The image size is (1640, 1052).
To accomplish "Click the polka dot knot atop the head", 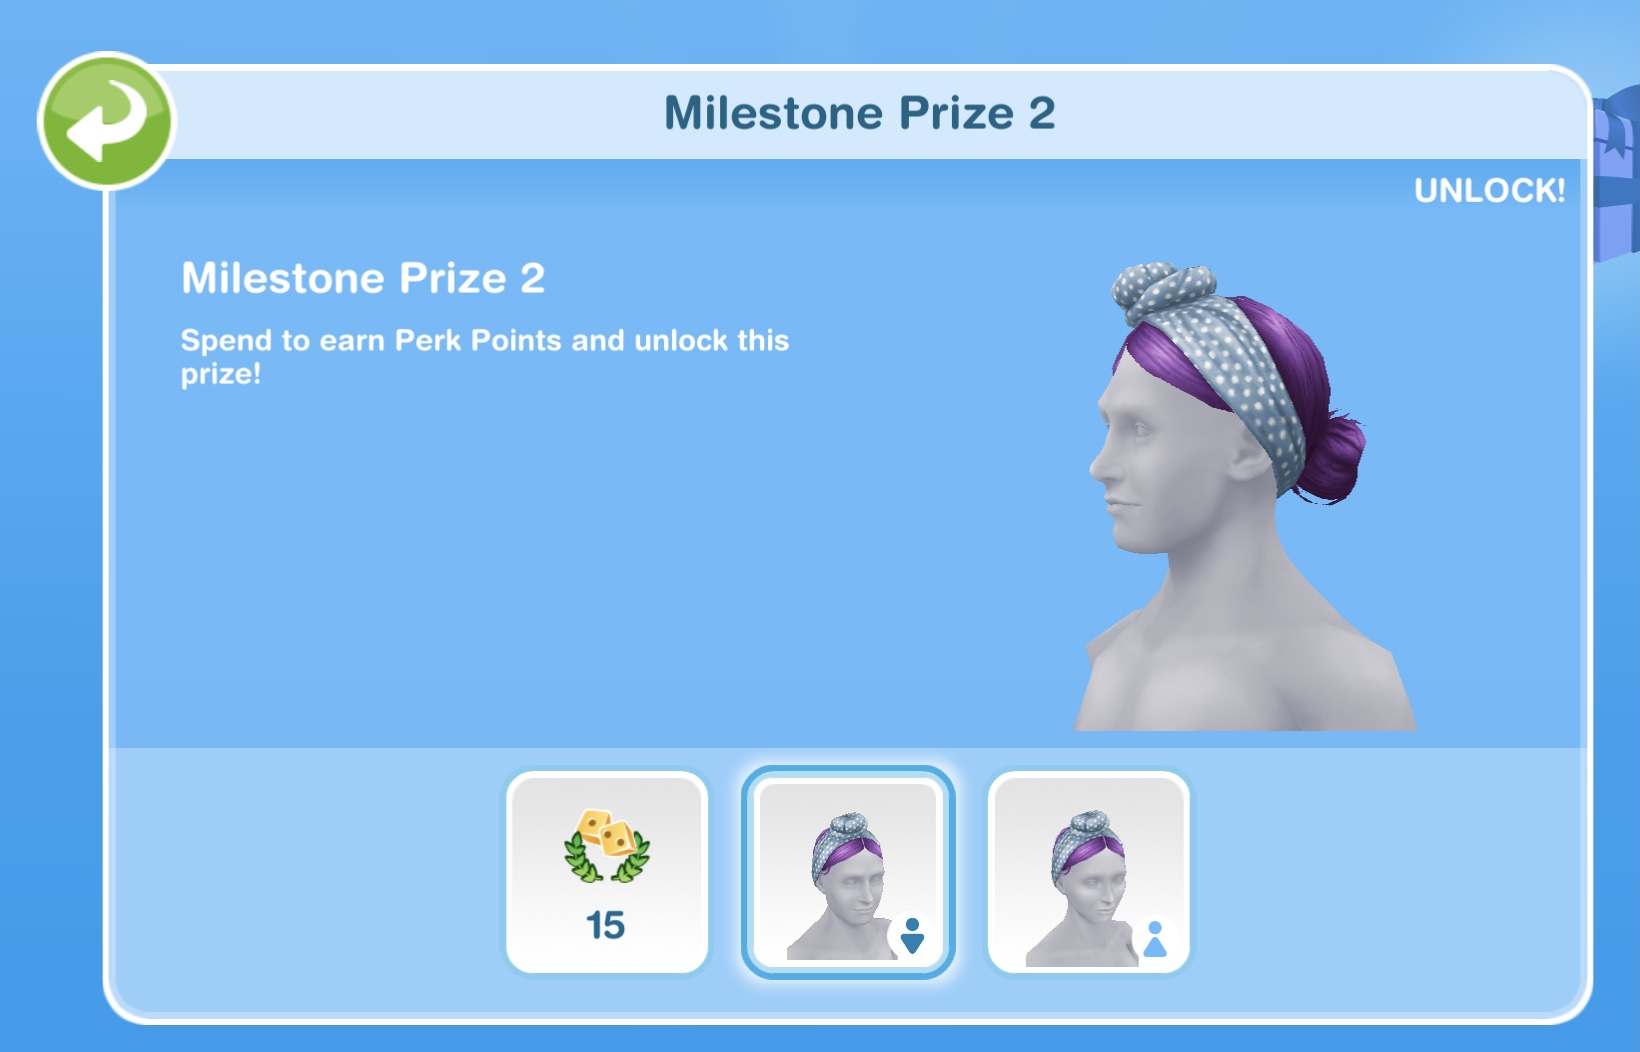I will pos(1162,289).
